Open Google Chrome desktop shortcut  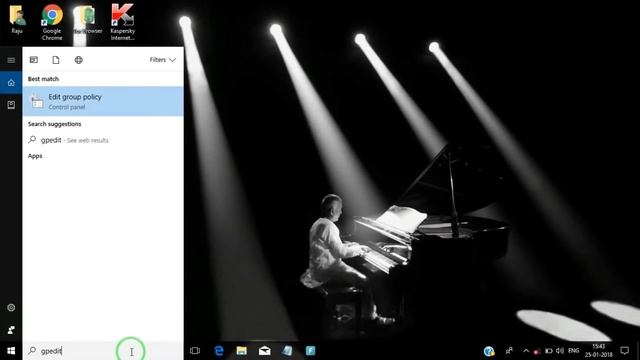52,22
